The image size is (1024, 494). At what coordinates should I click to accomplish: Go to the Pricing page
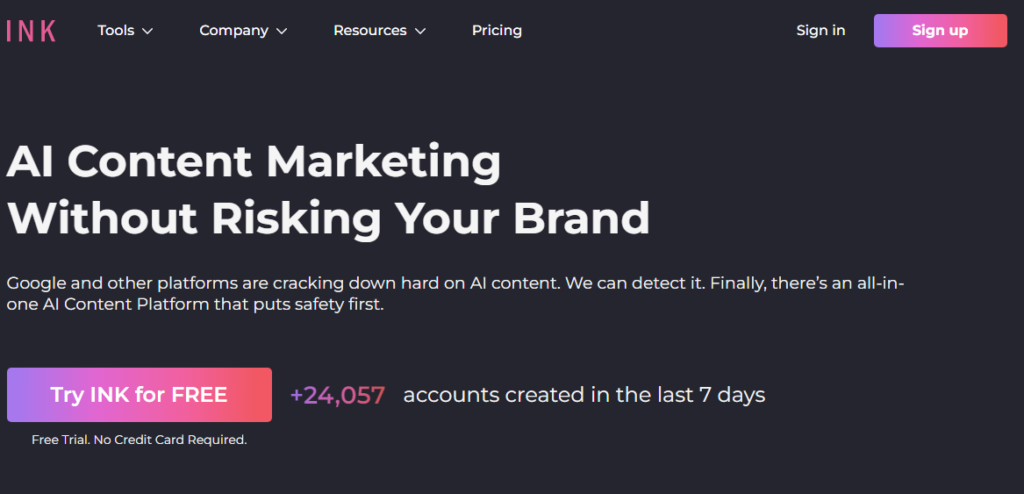coord(497,30)
